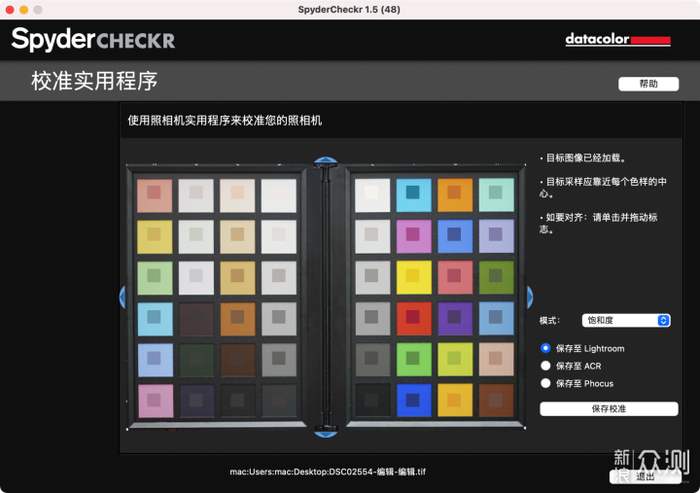Click the SpyderCHECKR logo

[93, 39]
